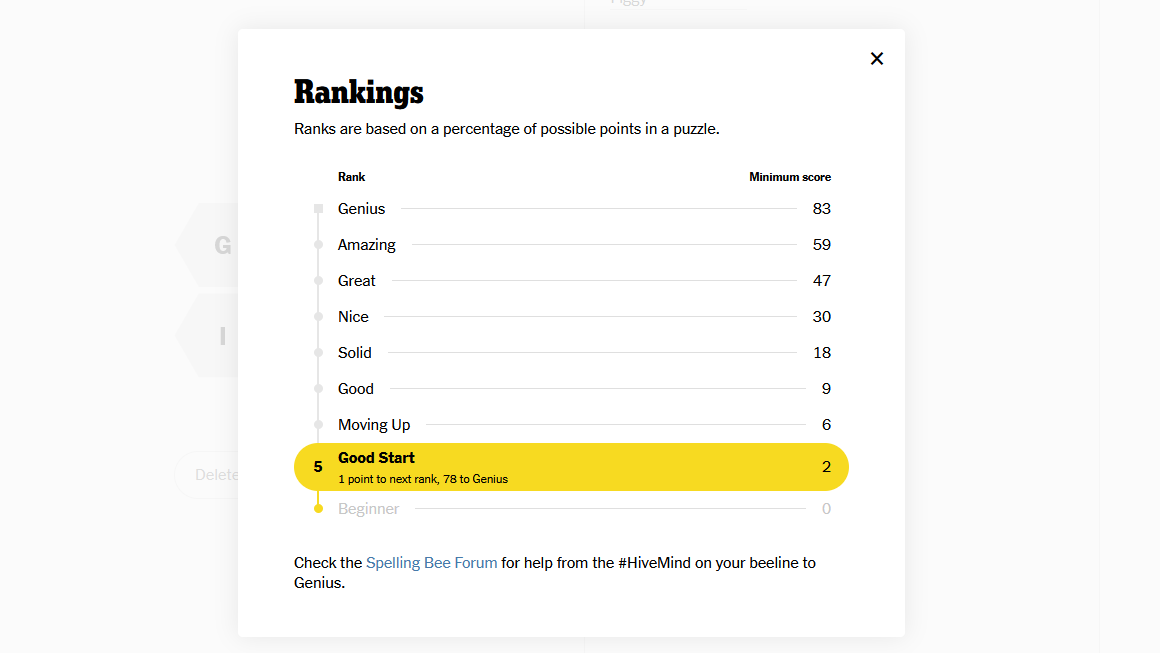Click the dot marker beside Good rank
Viewport: 1160px width, 653px height.
click(318, 389)
